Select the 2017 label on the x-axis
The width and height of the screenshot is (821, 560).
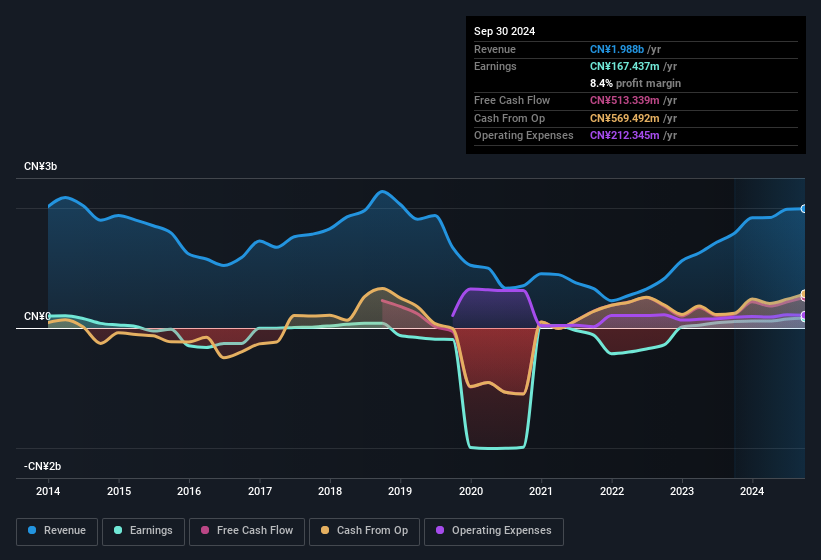[x=260, y=491]
